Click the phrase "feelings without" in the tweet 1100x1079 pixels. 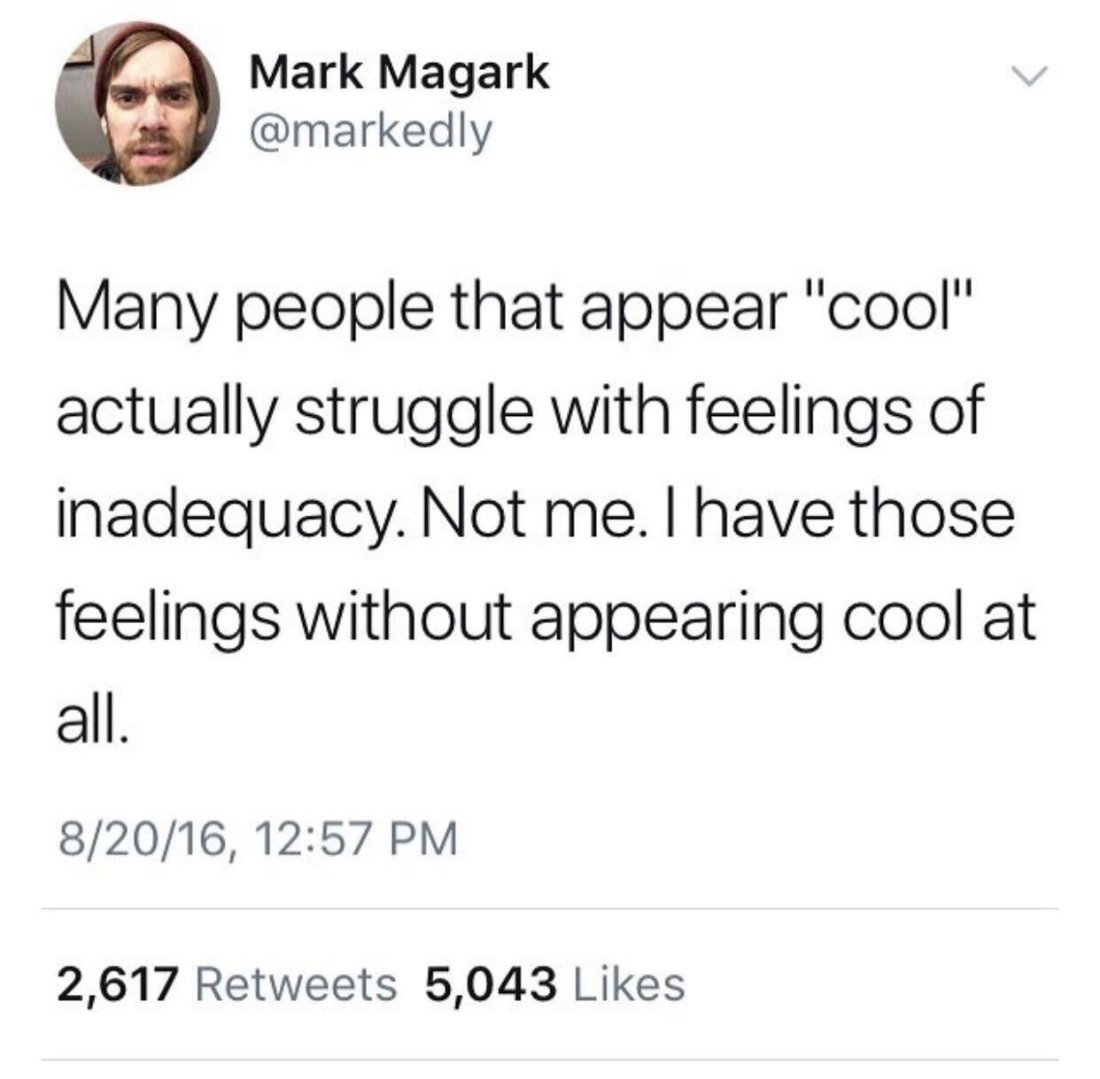click(x=283, y=620)
